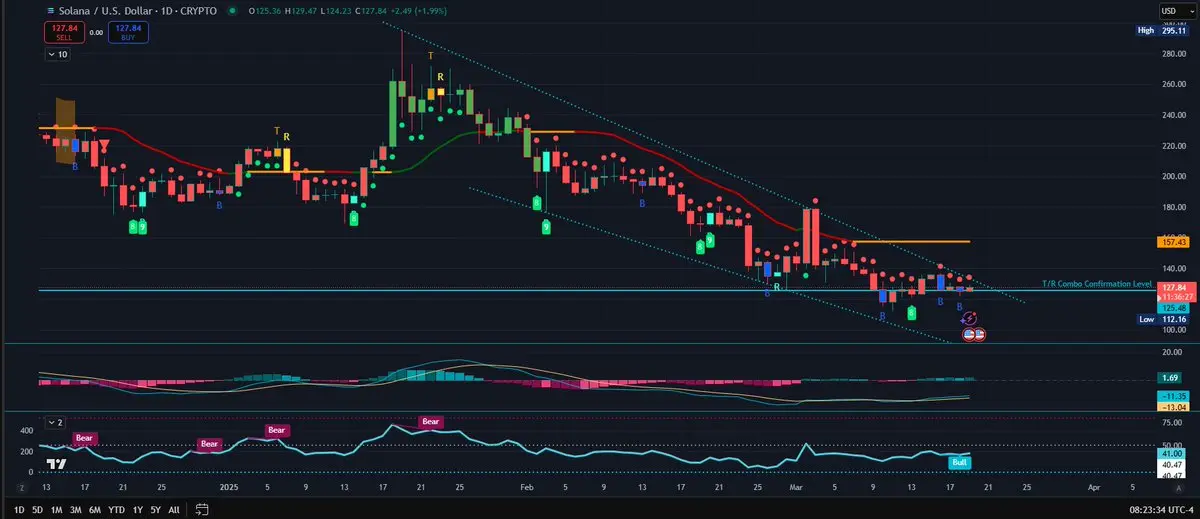Select the 5D date range
Screen dimensions: 1200x519
point(38,509)
